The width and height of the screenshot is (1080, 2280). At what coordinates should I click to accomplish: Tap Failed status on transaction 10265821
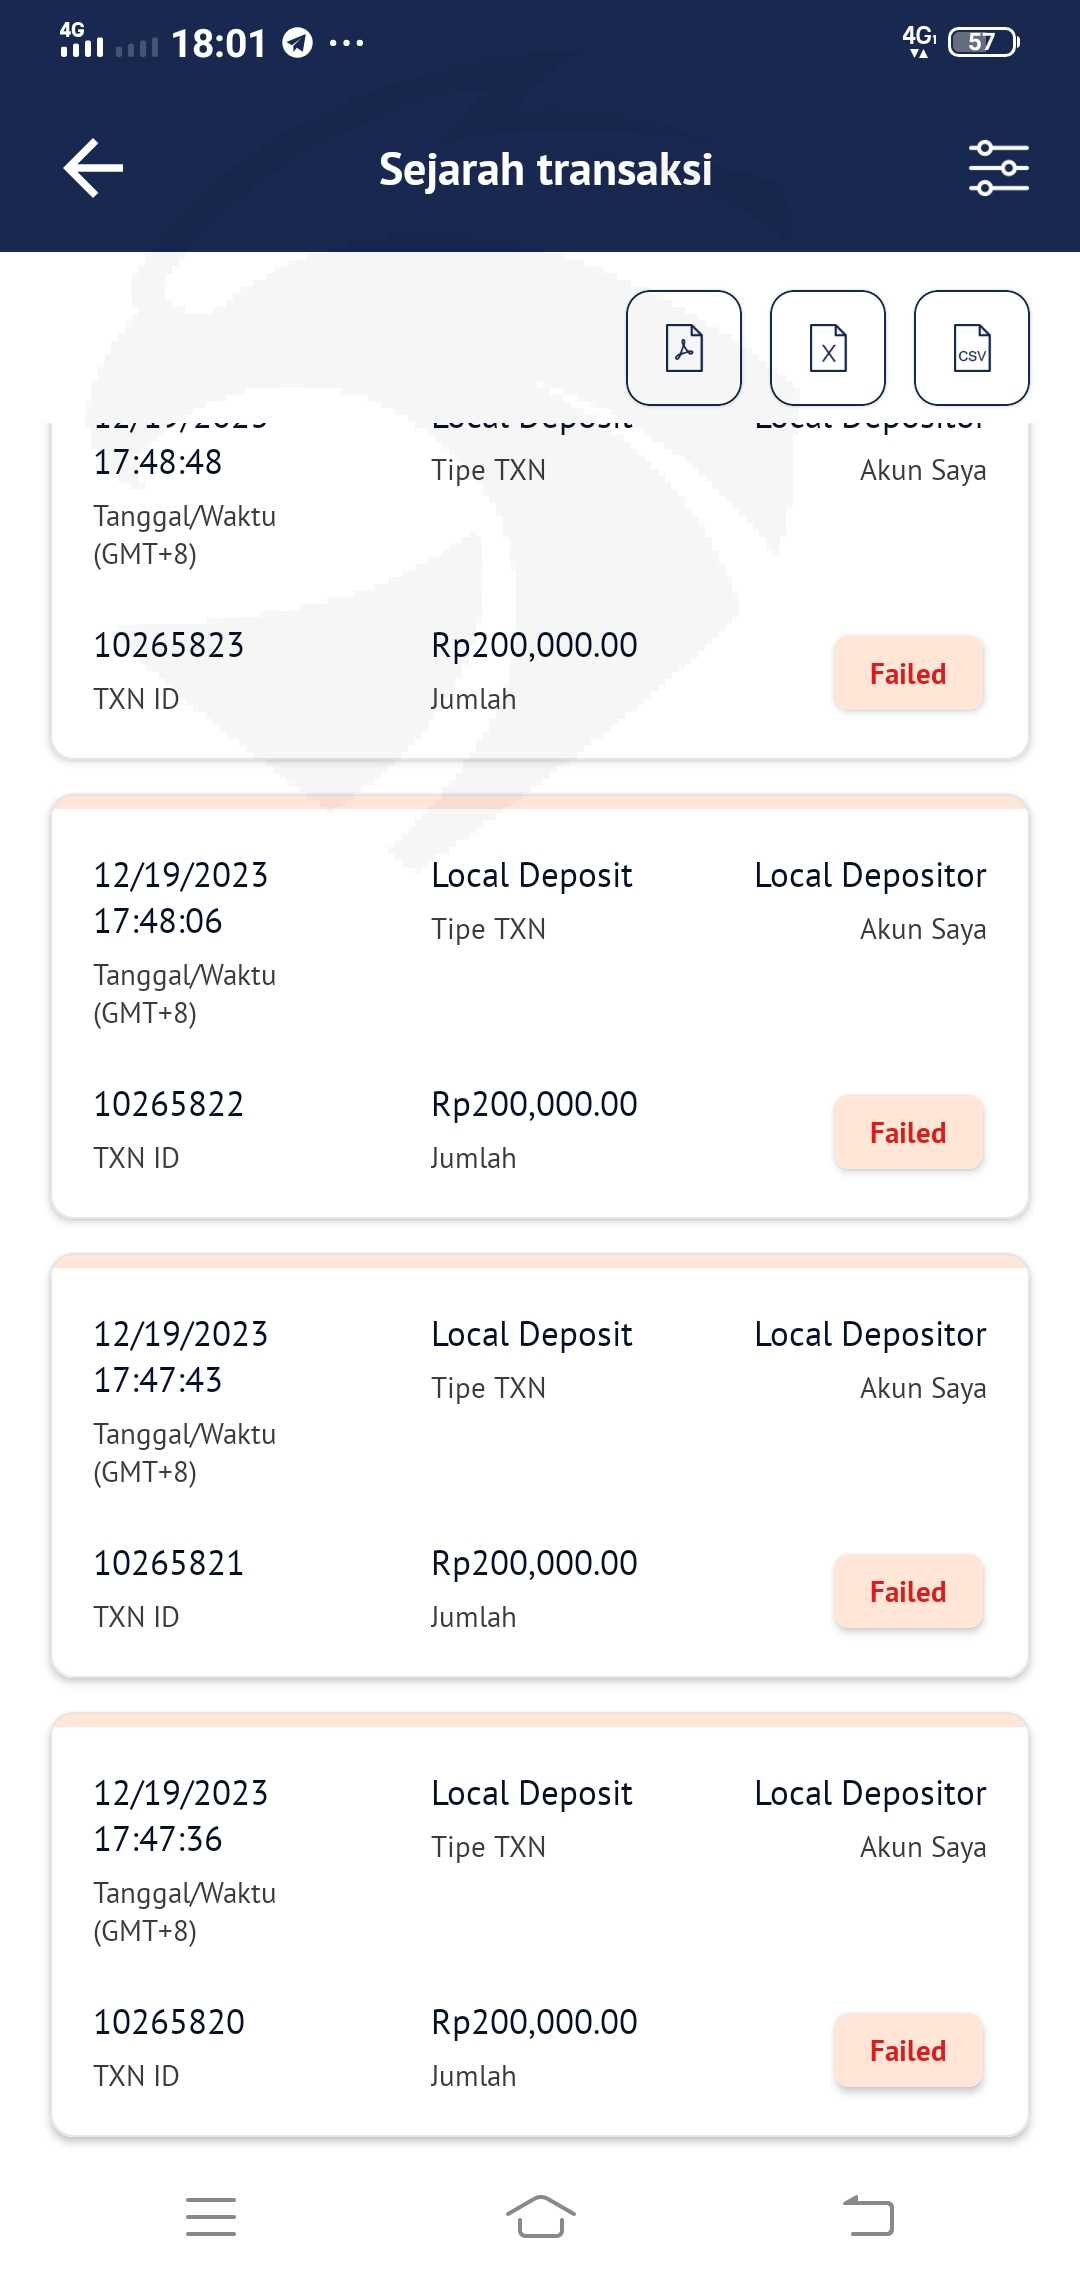click(908, 1591)
